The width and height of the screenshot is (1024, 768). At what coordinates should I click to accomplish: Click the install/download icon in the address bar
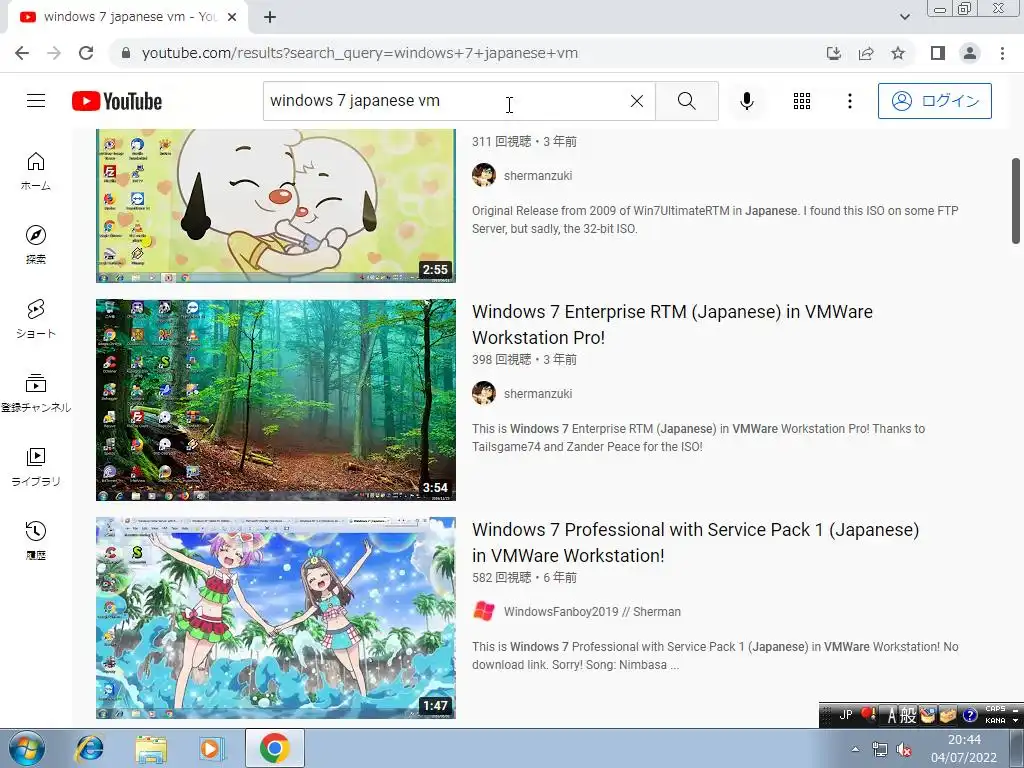834,53
